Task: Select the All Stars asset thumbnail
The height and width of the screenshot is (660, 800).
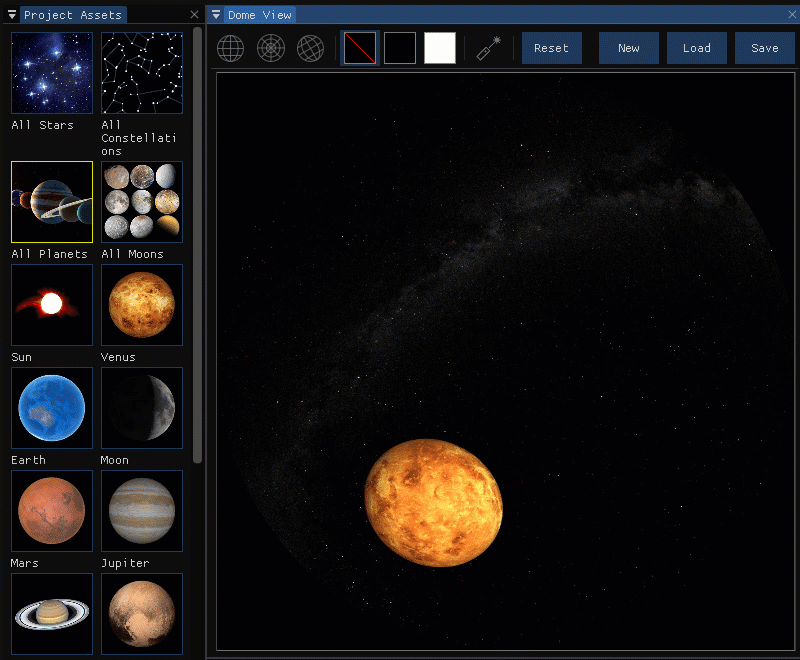Action: coord(52,73)
